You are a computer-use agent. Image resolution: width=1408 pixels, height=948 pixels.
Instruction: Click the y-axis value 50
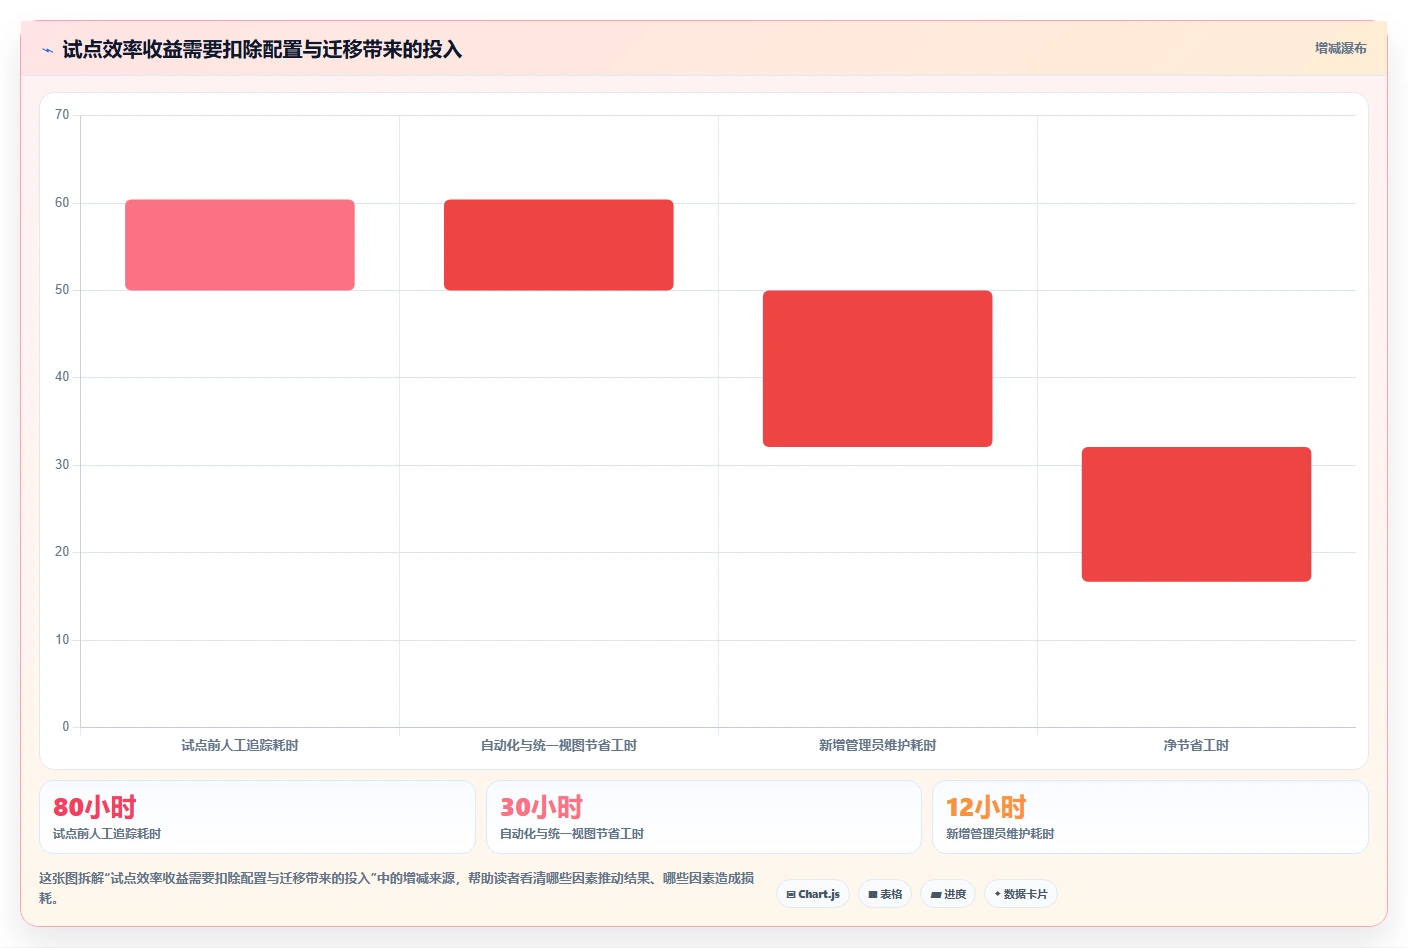62,290
